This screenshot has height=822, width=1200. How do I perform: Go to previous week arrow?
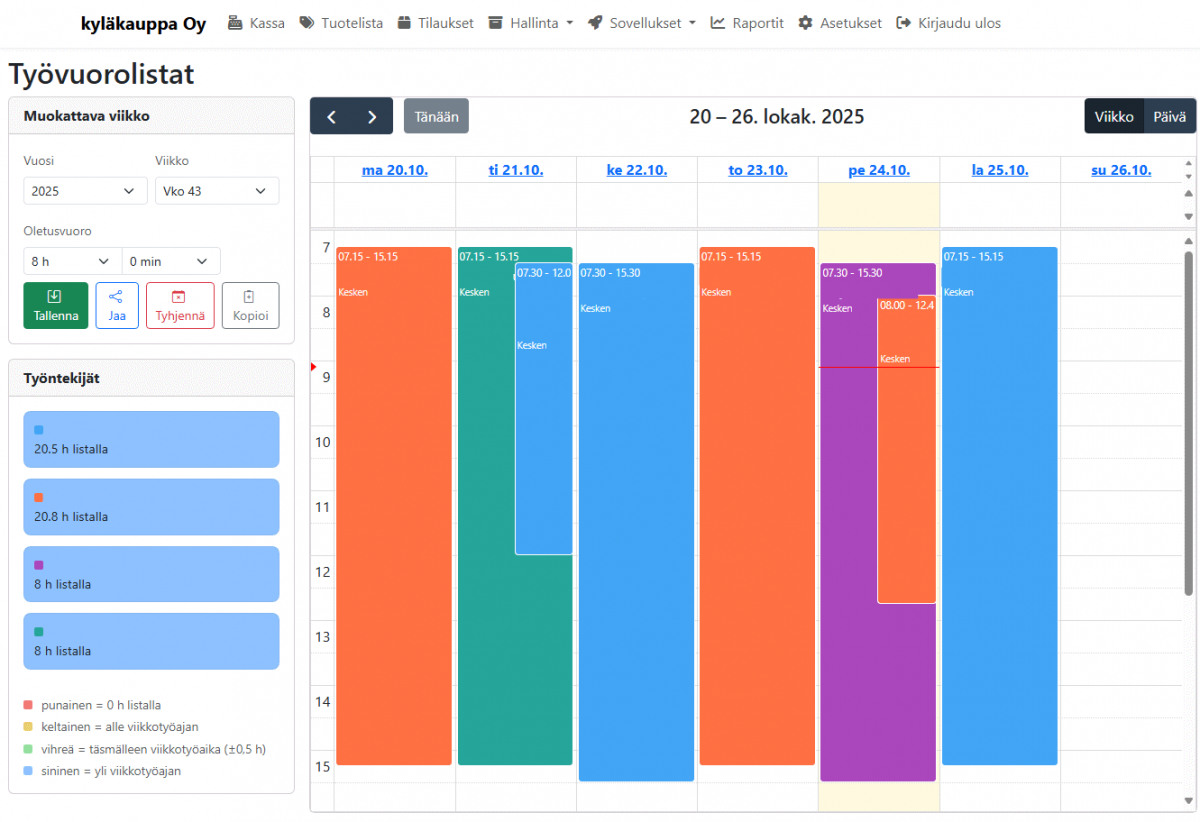(x=331, y=117)
